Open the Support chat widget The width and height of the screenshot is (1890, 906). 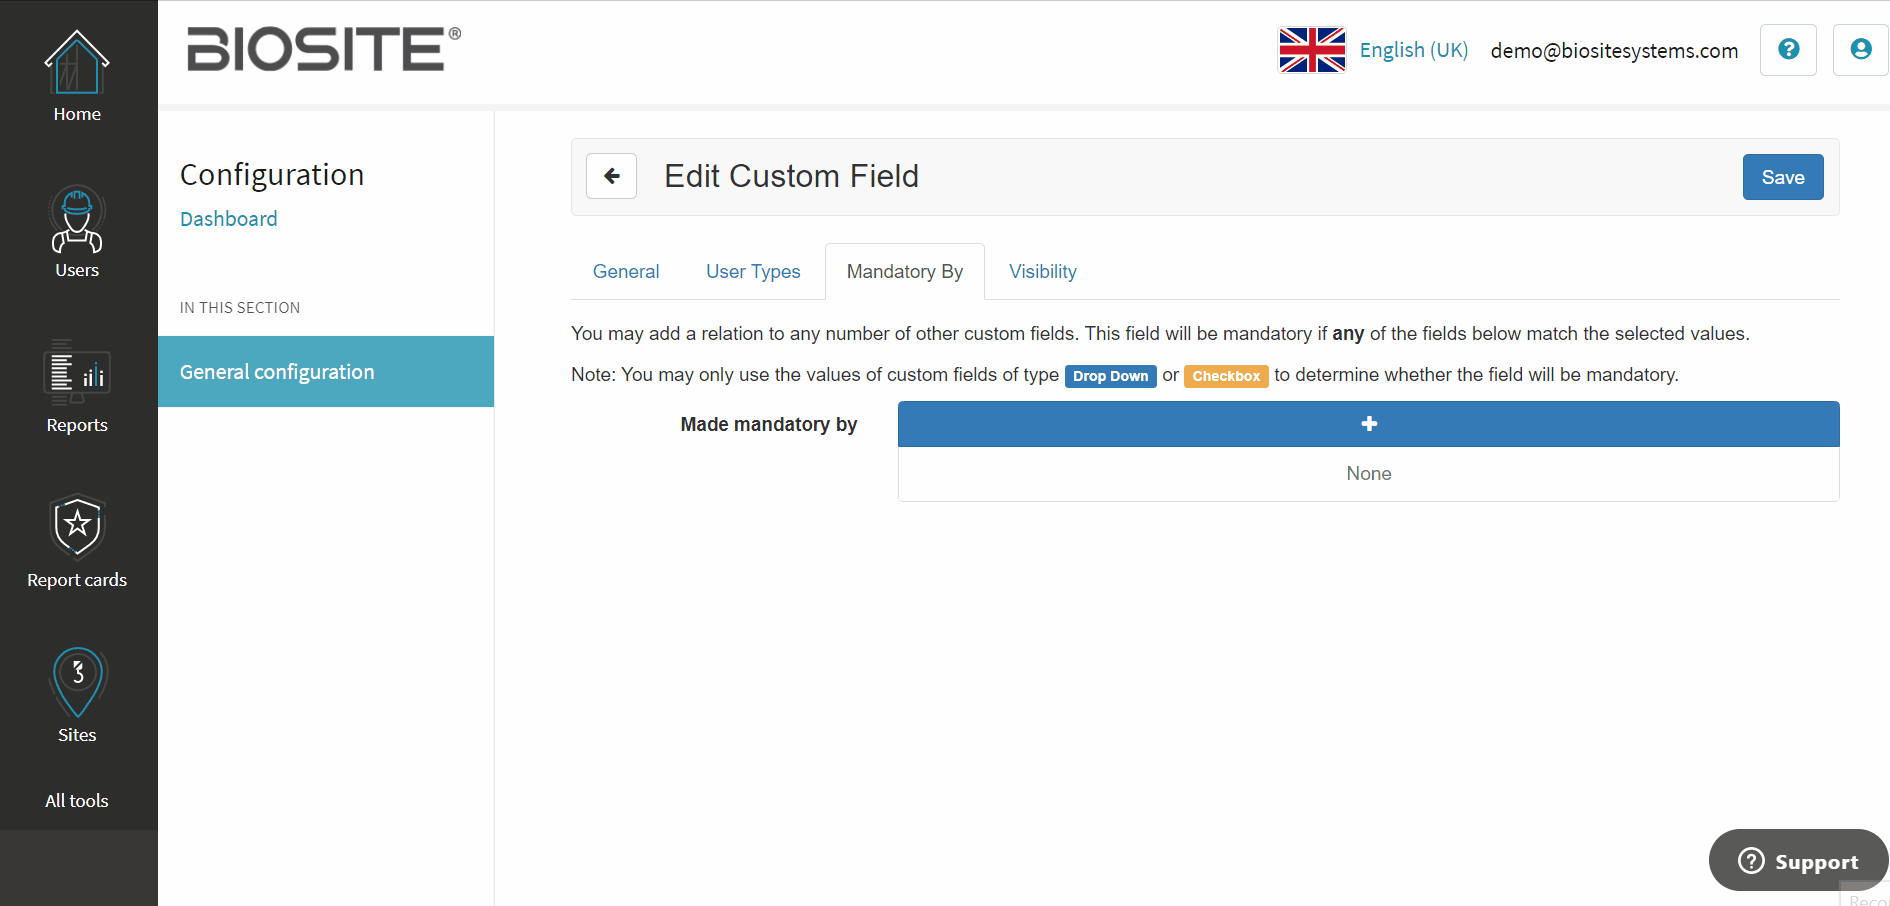tap(1798, 861)
